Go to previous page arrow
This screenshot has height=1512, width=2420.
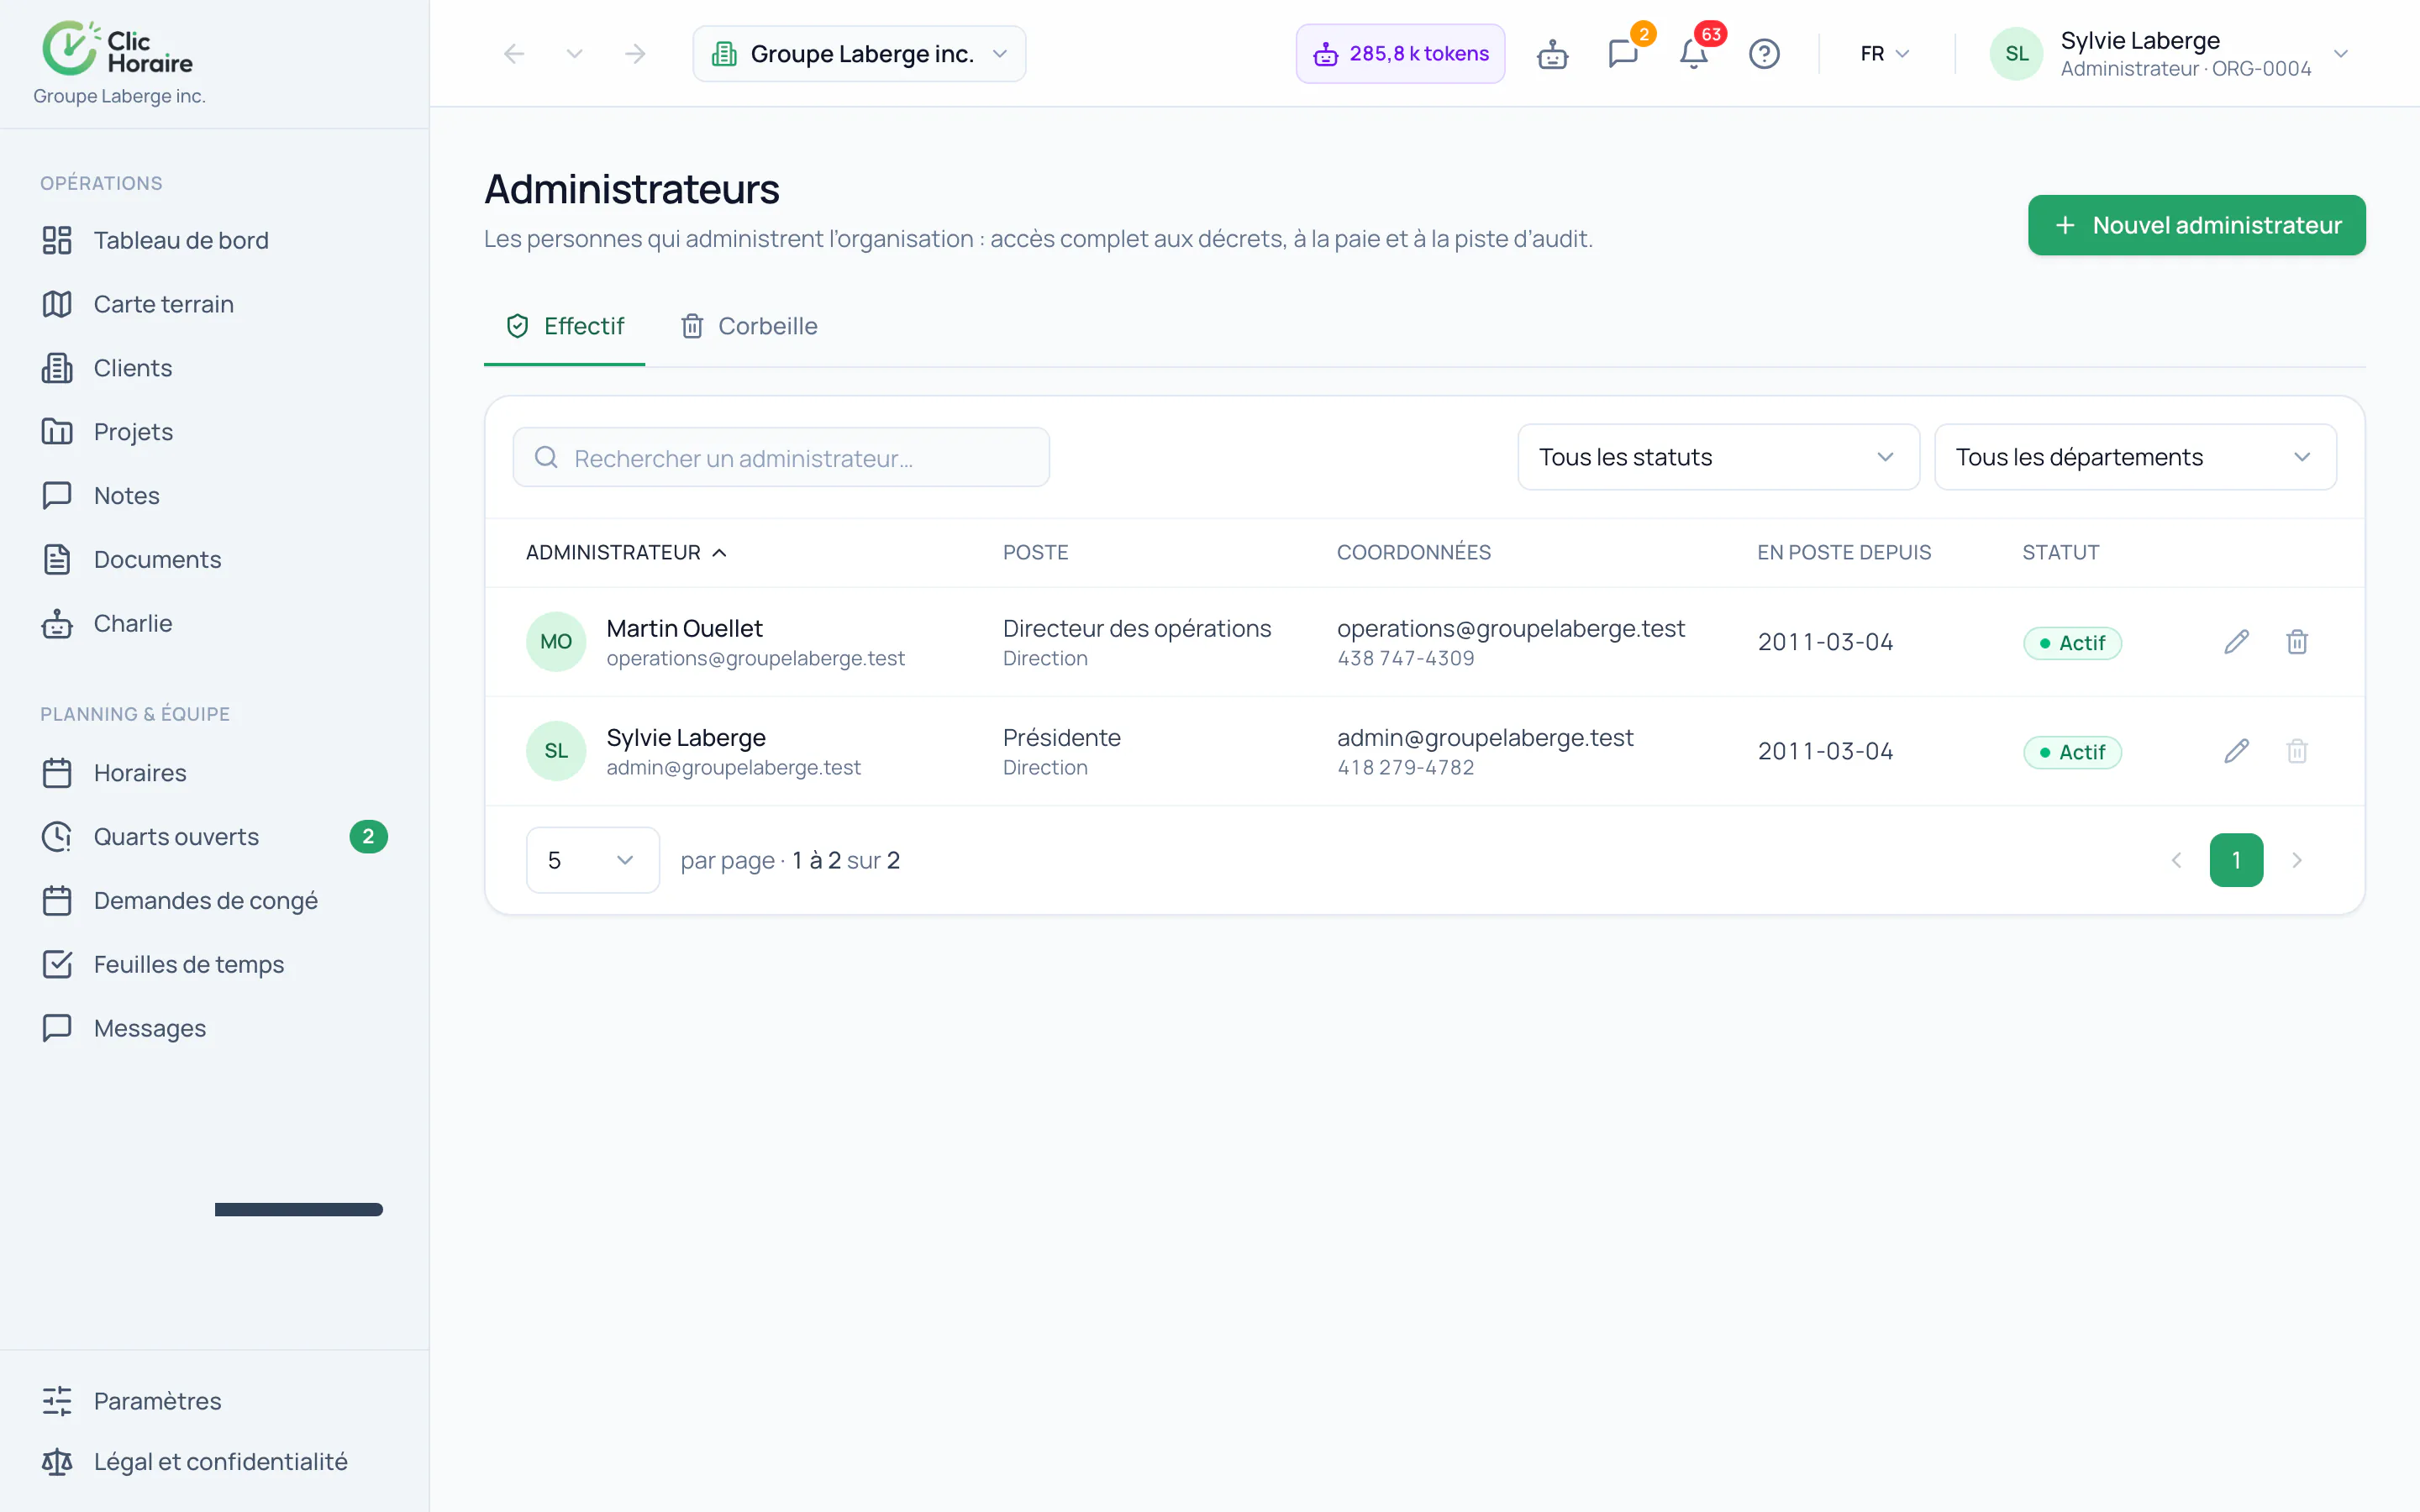(x=2176, y=860)
